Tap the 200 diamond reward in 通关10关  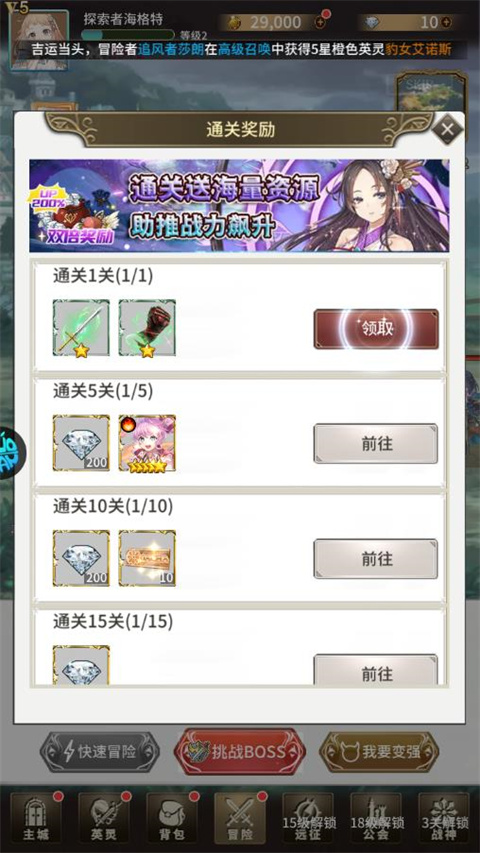(81, 558)
